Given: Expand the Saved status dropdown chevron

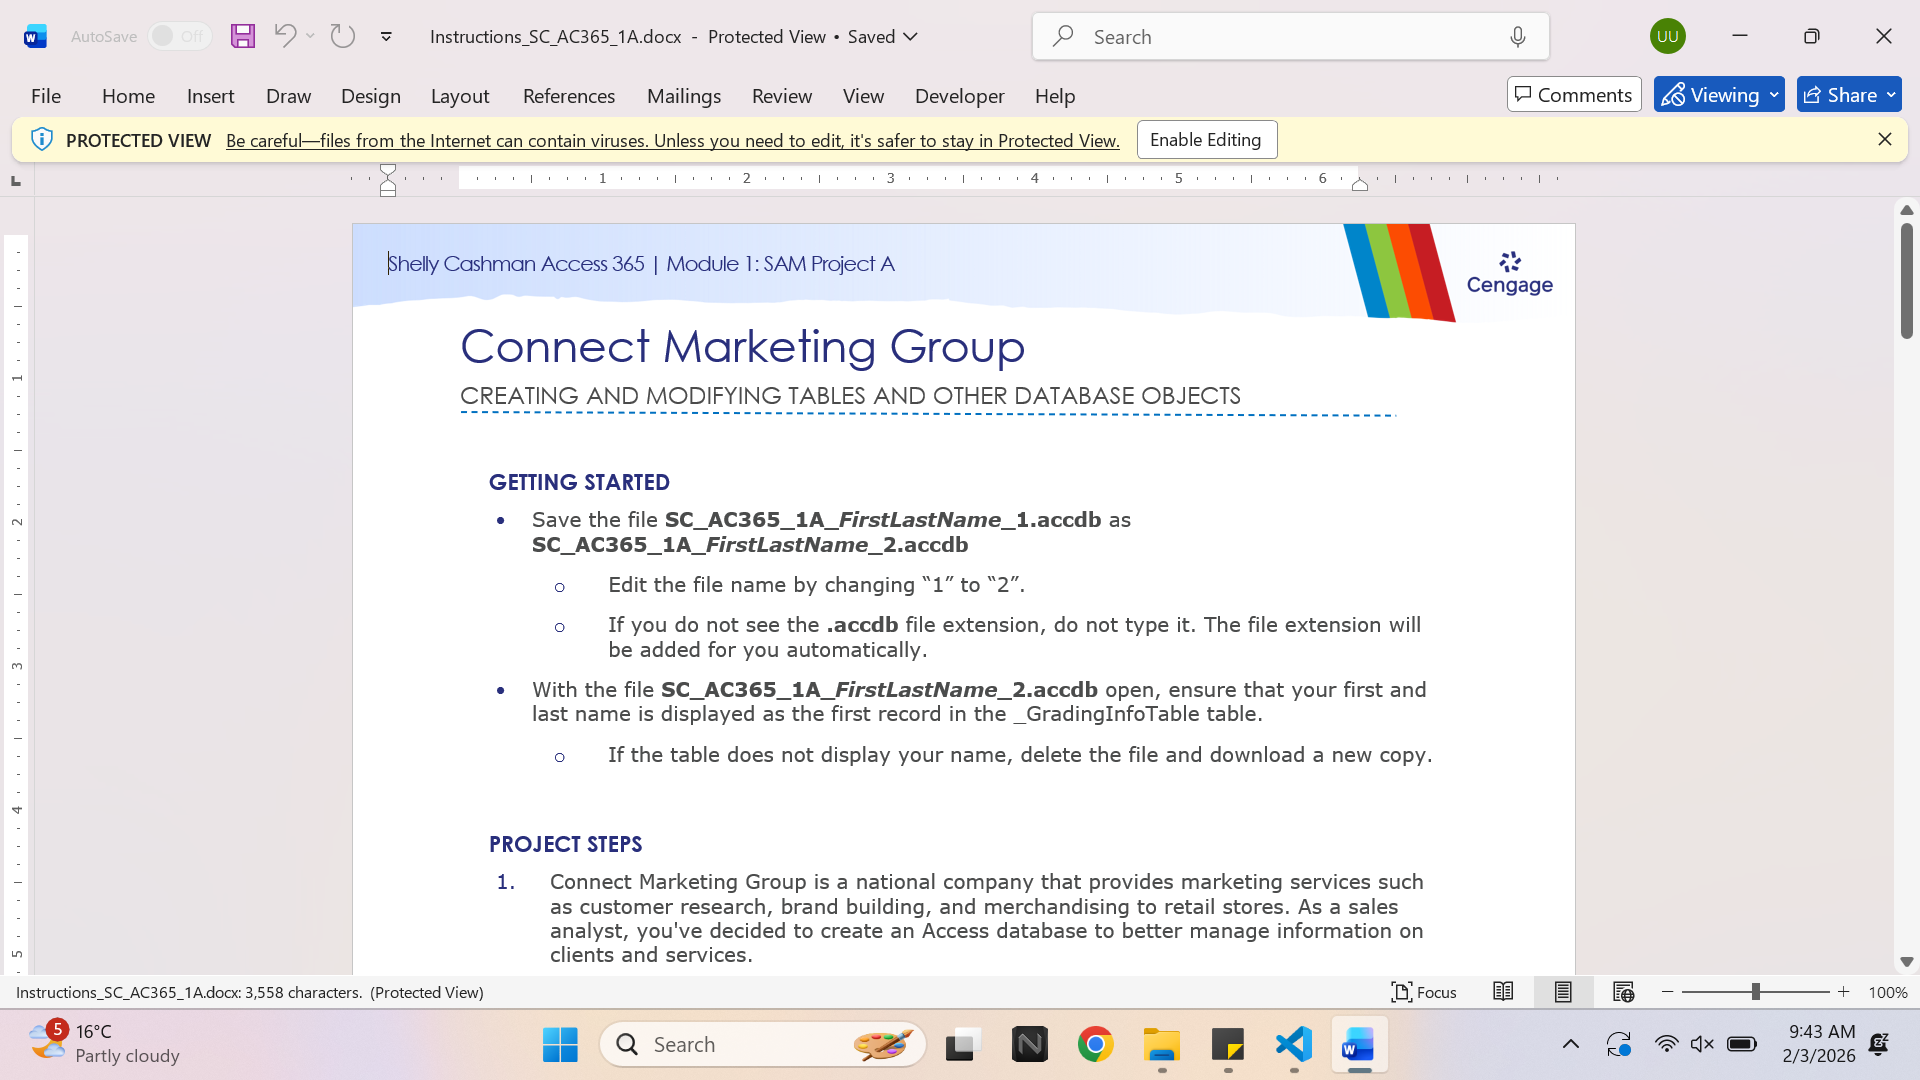Looking at the screenshot, I should pos(911,37).
